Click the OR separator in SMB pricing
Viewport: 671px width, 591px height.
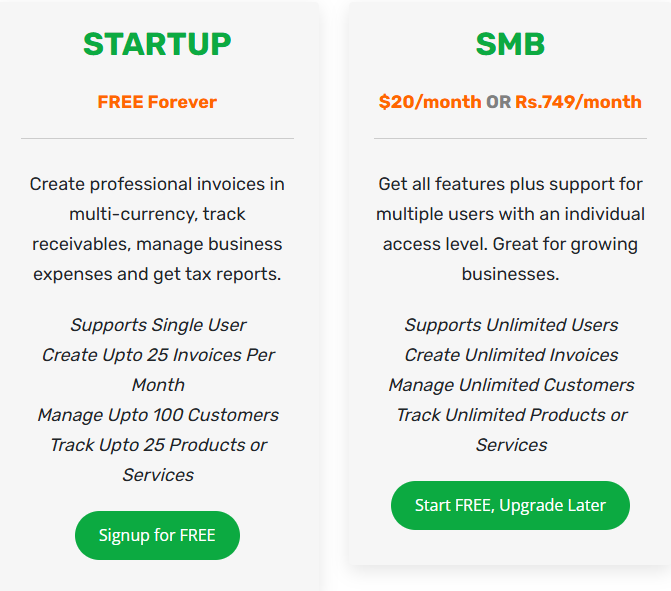pyautogui.click(x=498, y=102)
